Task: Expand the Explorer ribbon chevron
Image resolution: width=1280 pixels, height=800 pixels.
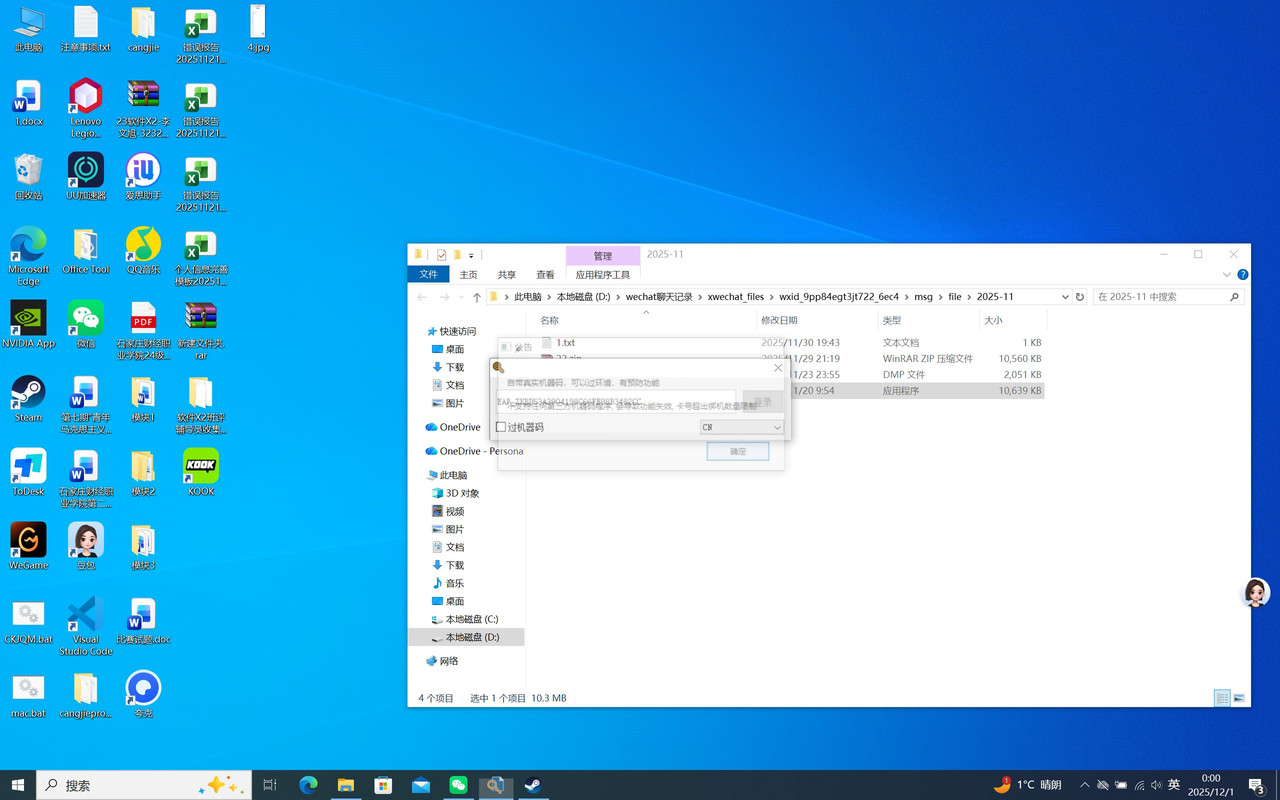Action: [1227, 274]
